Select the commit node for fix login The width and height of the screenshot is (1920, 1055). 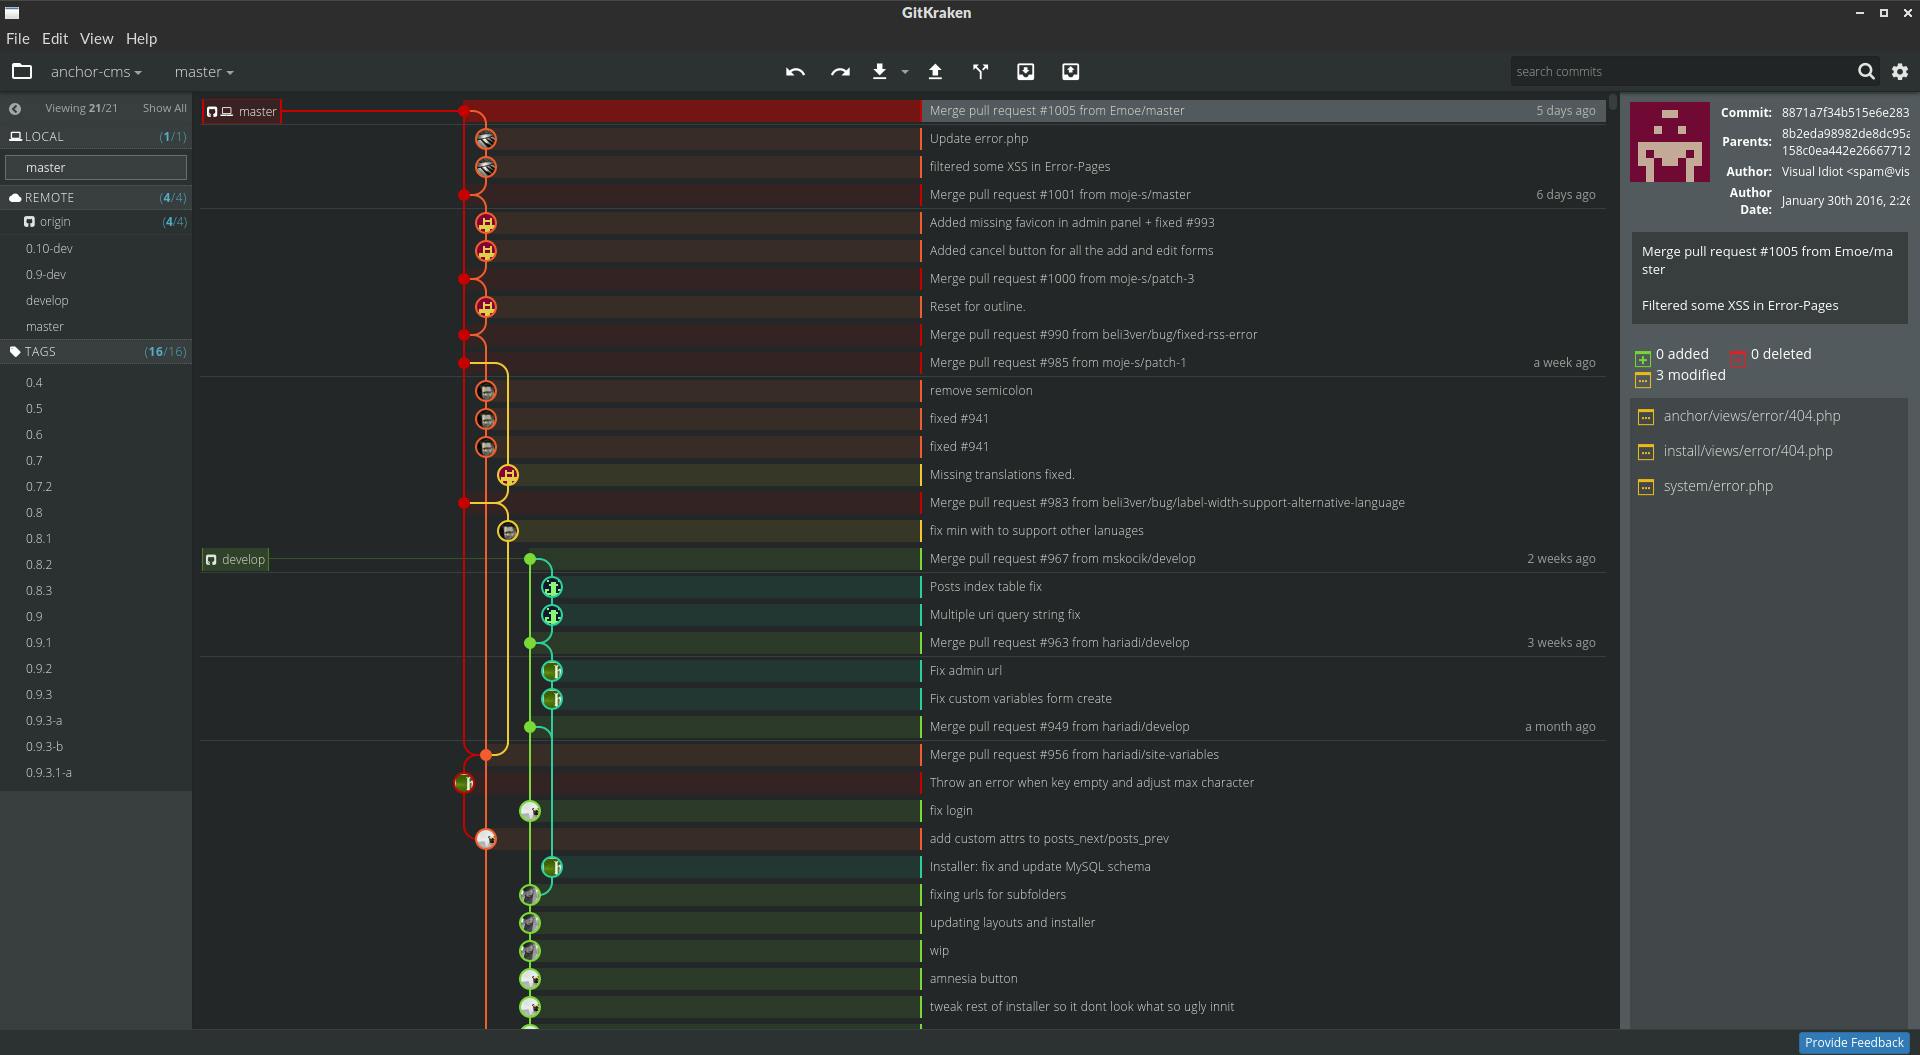530,811
